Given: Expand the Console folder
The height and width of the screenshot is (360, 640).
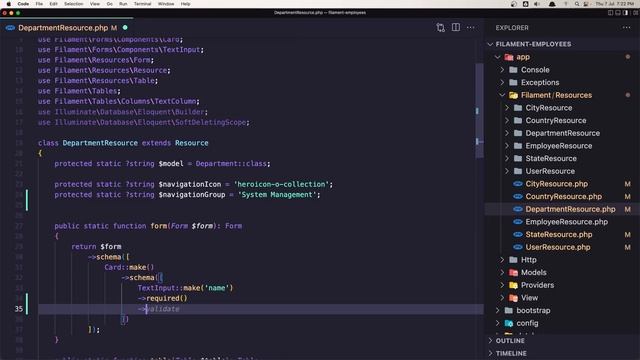Looking at the screenshot, I should point(503,70).
